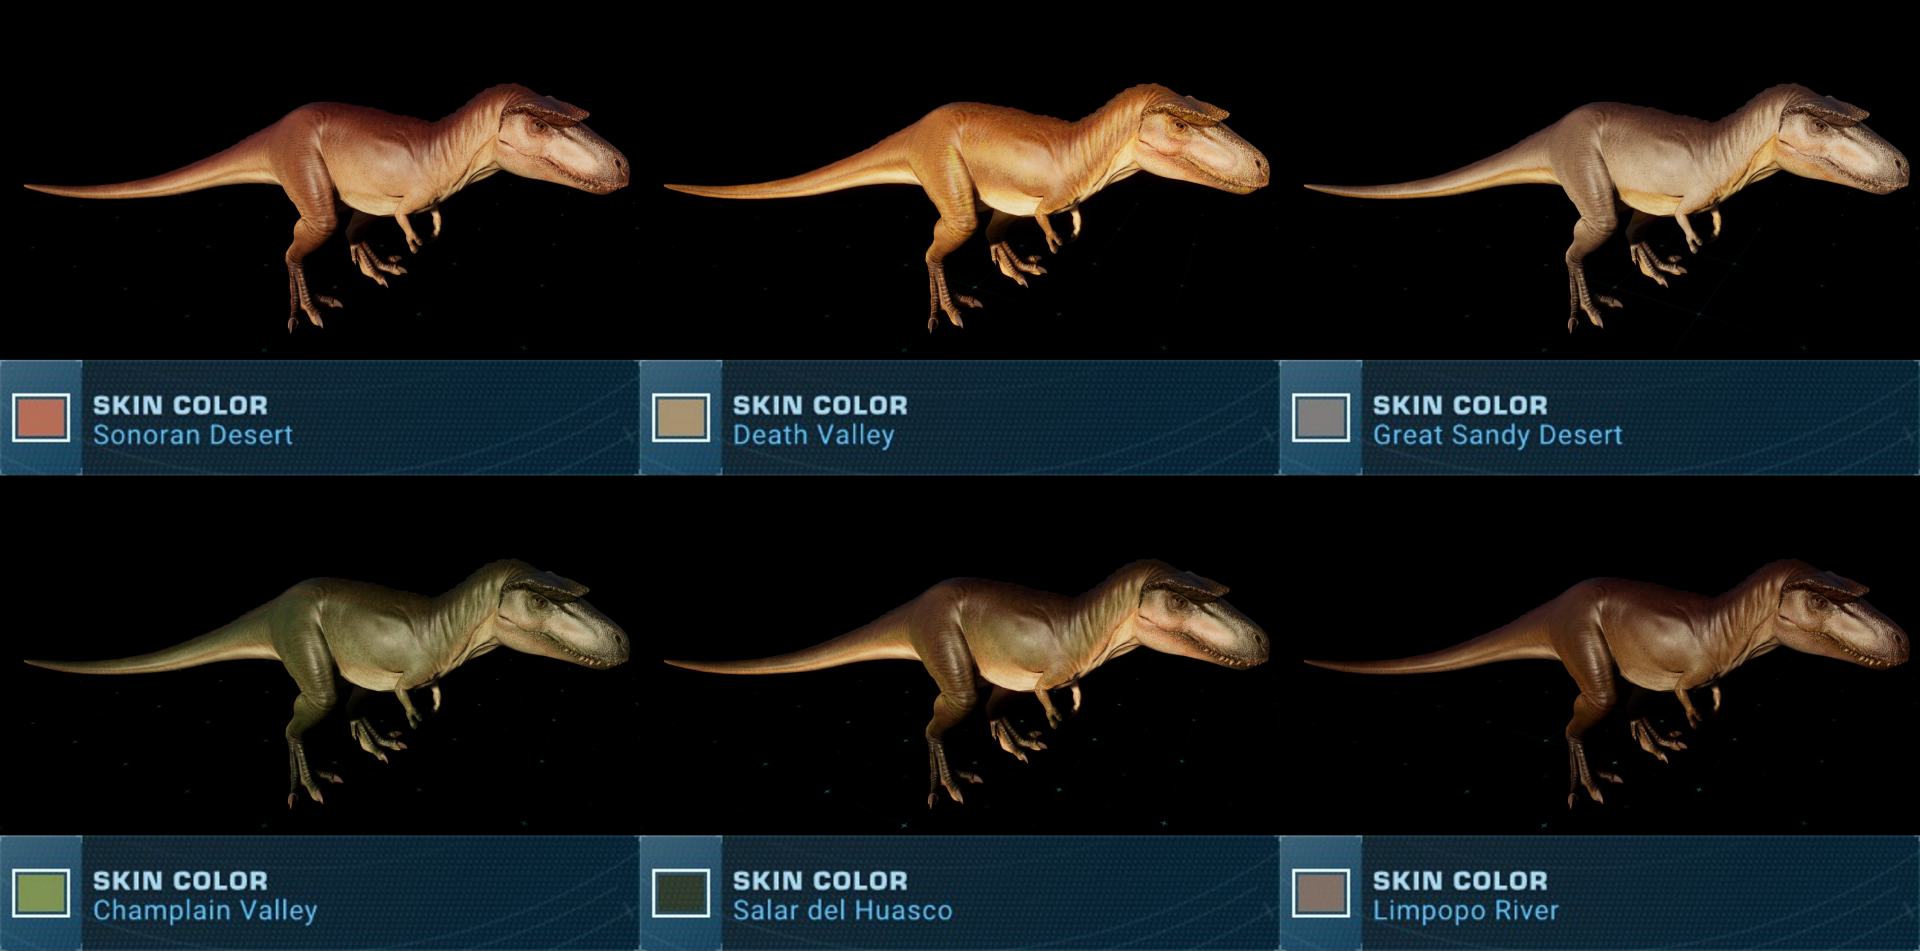Select the Death Valley skin color label
Viewport: 1920px width, 951px height.
tap(814, 435)
